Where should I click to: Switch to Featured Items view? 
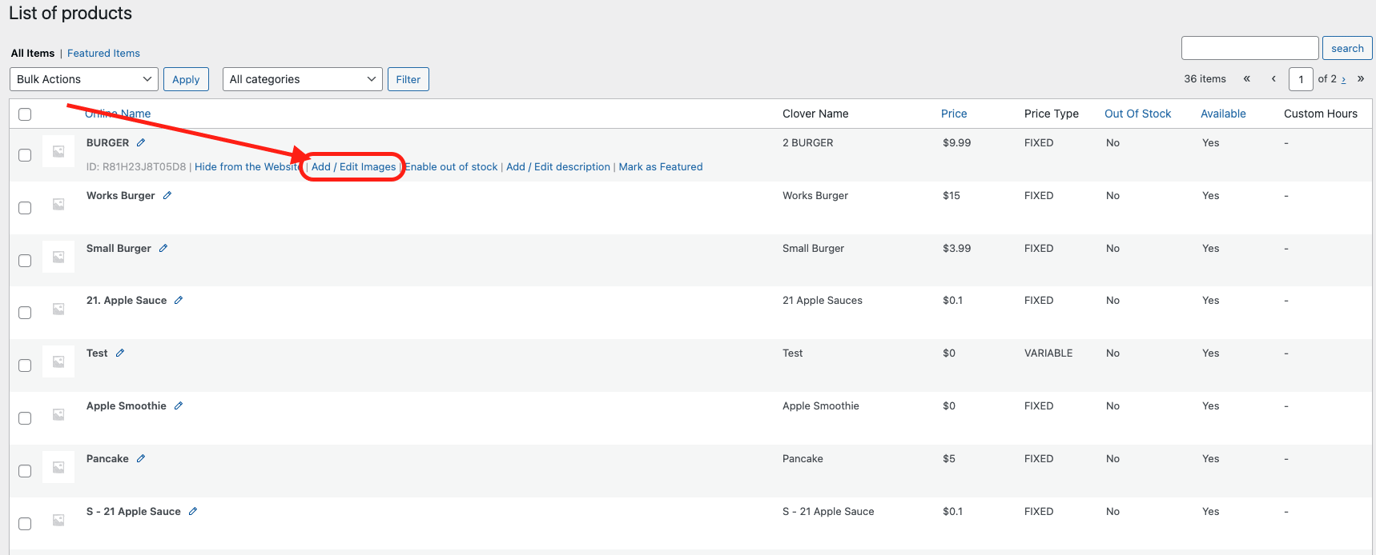pos(103,53)
